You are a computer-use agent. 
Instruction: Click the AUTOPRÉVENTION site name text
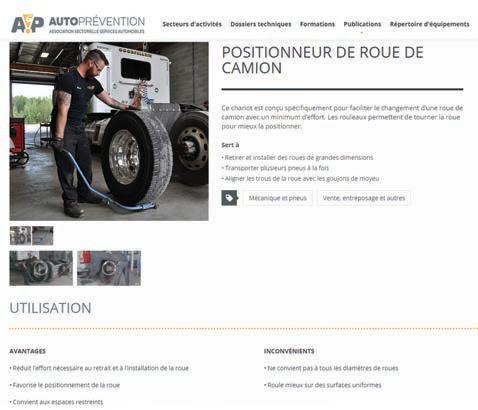pos(97,22)
